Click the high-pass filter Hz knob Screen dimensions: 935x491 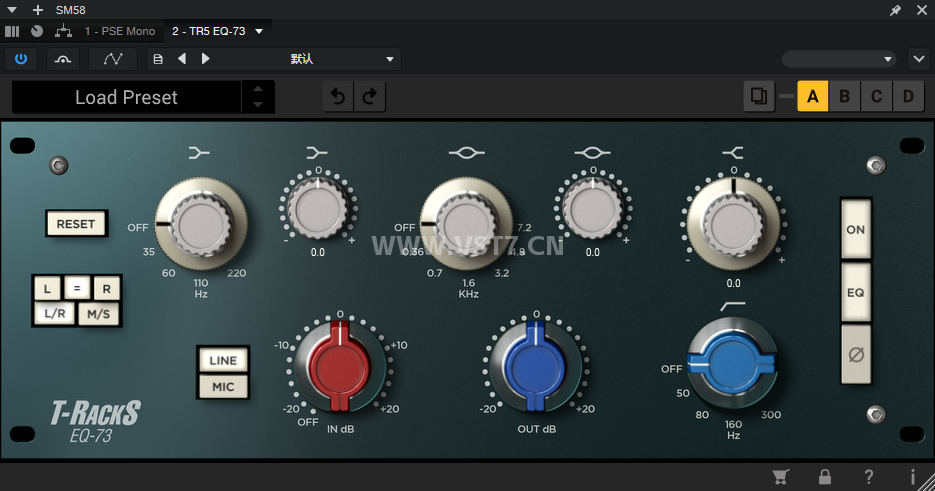click(733, 363)
